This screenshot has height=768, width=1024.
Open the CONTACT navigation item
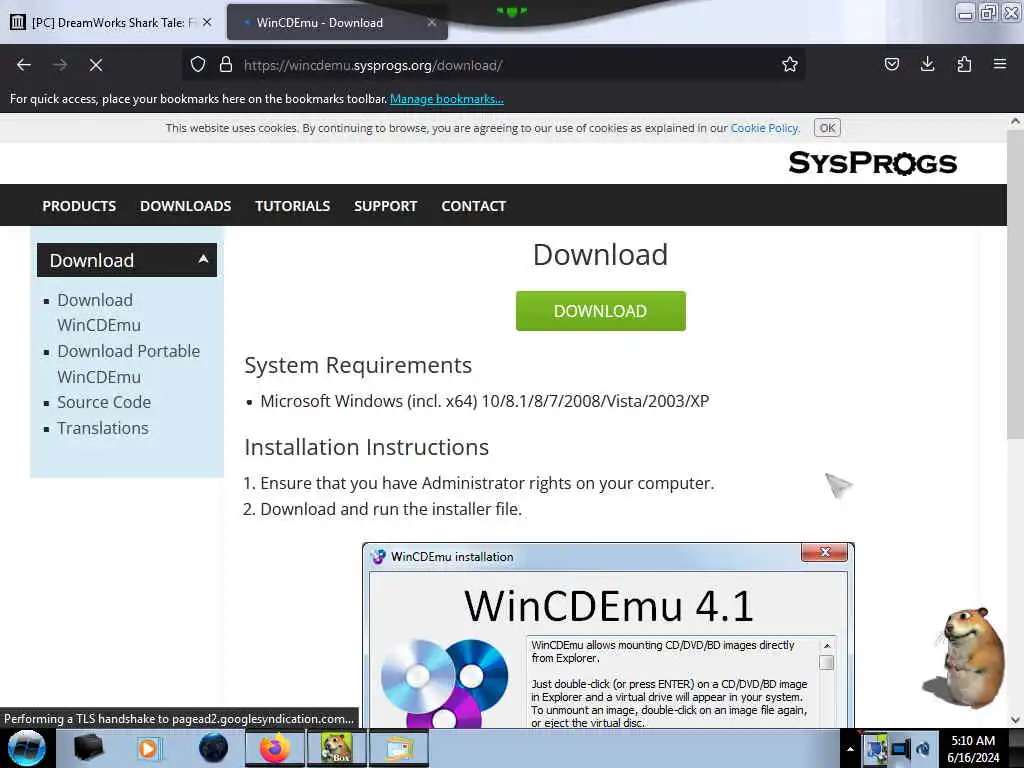tap(473, 206)
